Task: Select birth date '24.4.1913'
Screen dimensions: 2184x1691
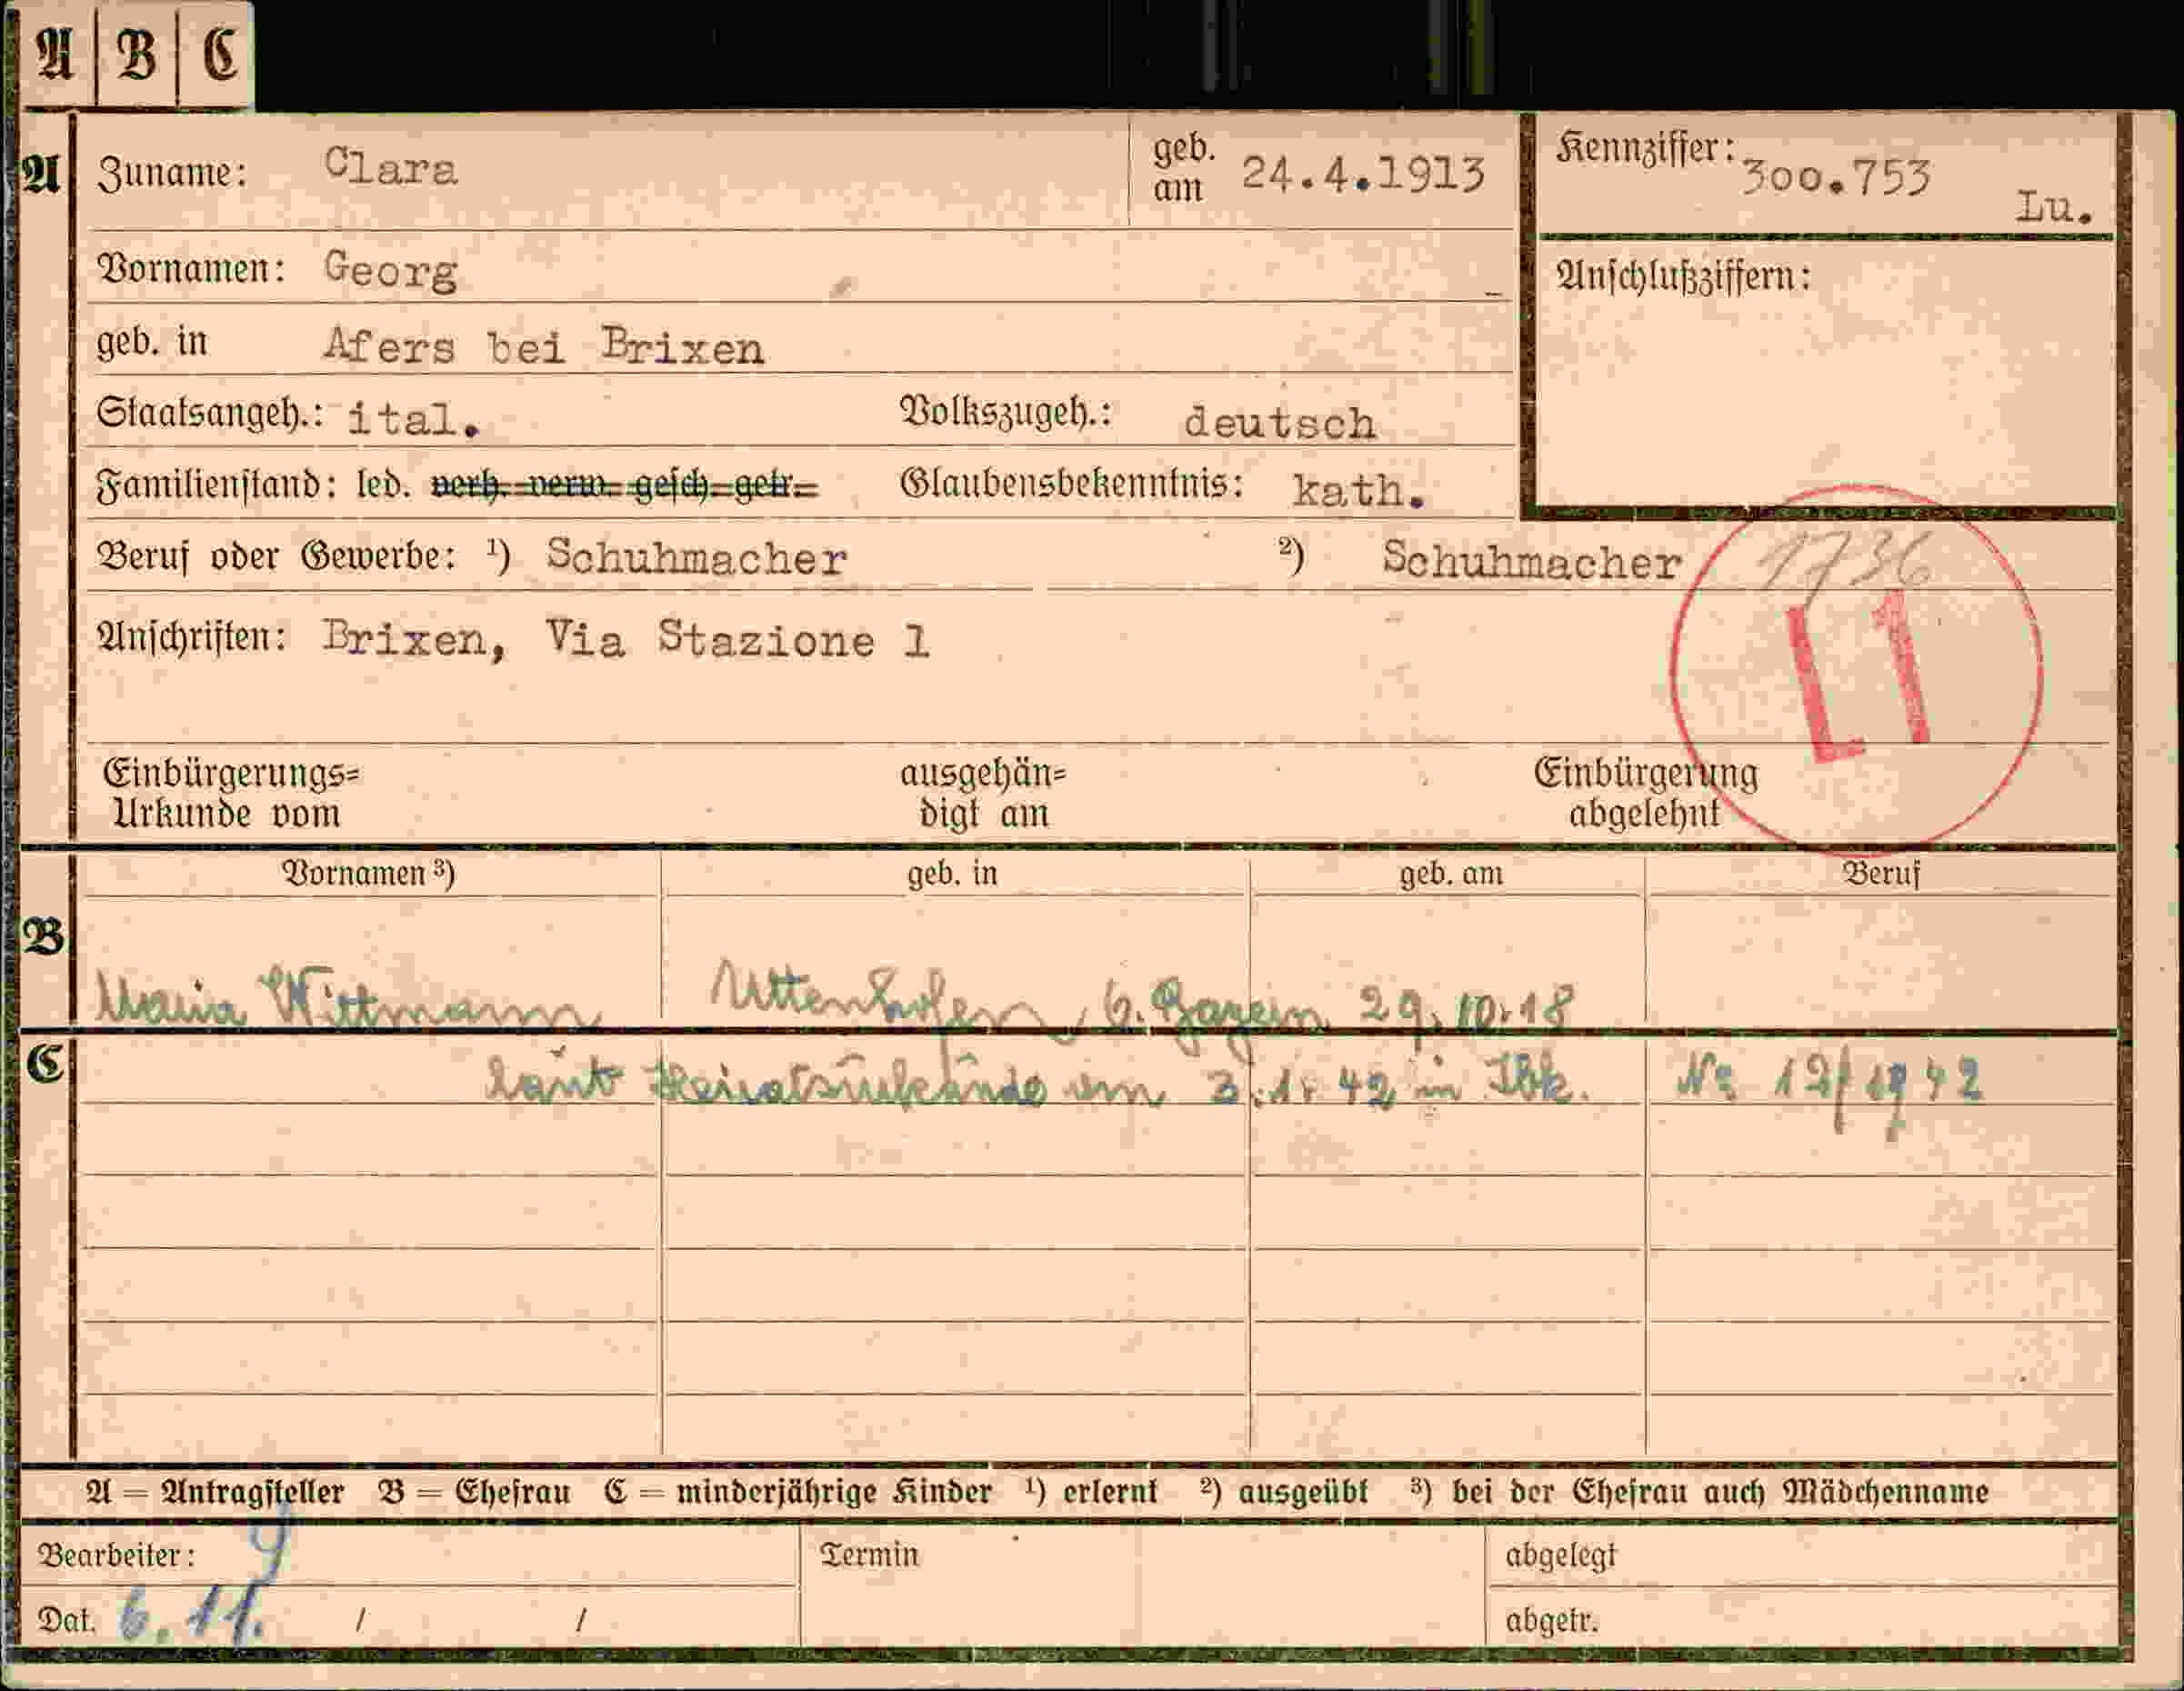Action: click(x=1363, y=174)
